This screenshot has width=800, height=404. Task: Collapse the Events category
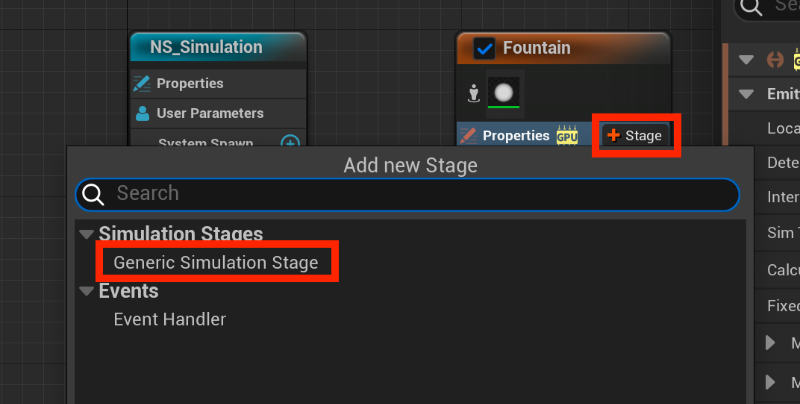[85, 291]
